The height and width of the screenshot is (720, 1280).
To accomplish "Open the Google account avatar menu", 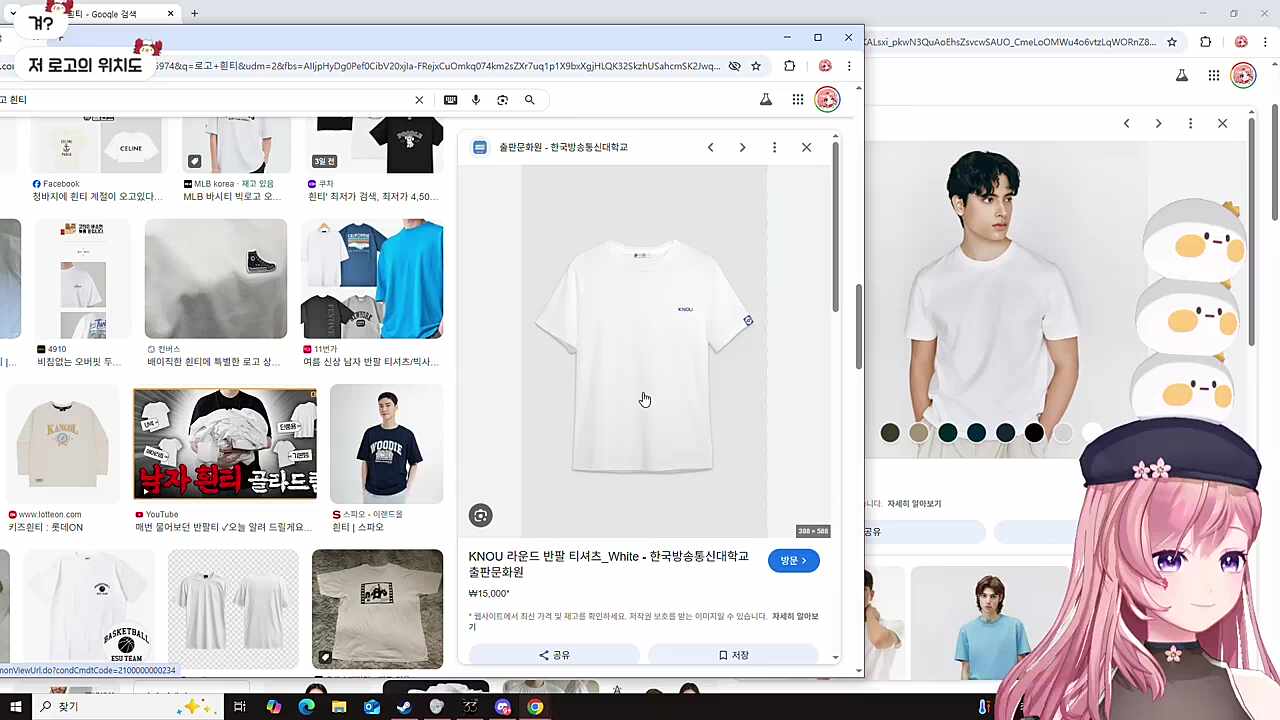I will click(827, 100).
